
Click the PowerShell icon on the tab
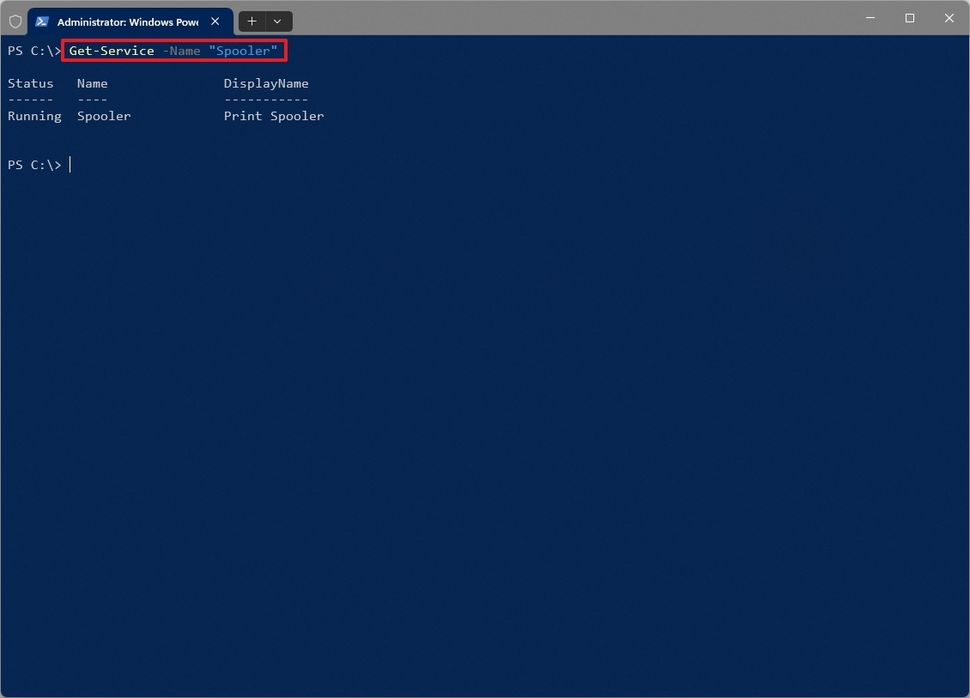pyautogui.click(x=42, y=22)
